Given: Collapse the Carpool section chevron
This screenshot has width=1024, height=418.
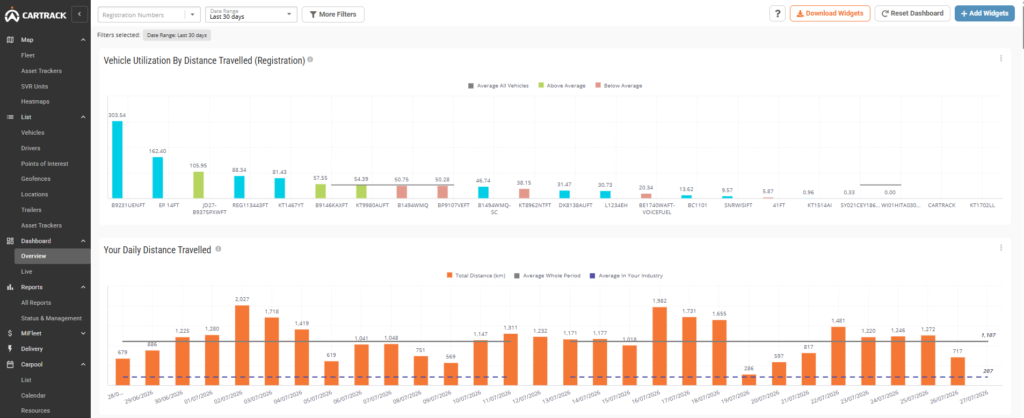Looking at the screenshot, I should [x=83, y=364].
